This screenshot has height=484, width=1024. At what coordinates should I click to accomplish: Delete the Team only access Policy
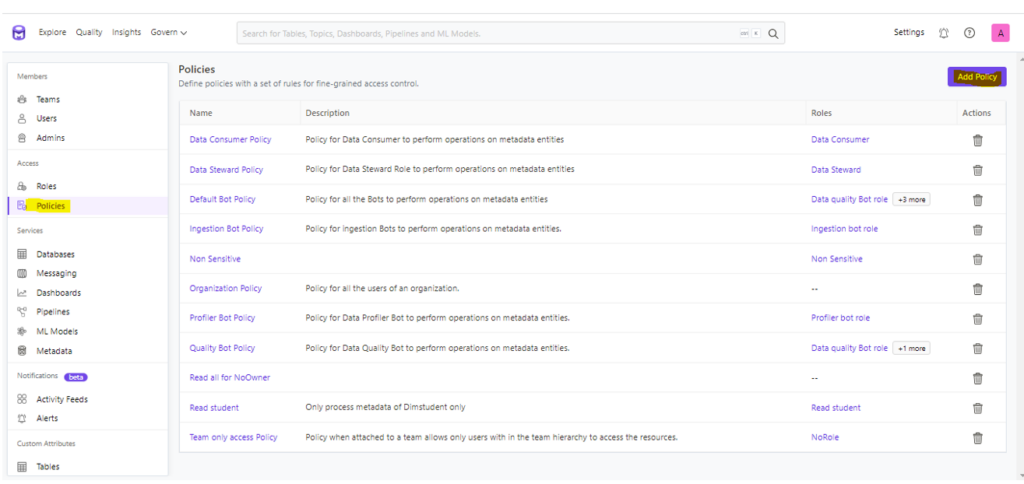[x=977, y=438]
